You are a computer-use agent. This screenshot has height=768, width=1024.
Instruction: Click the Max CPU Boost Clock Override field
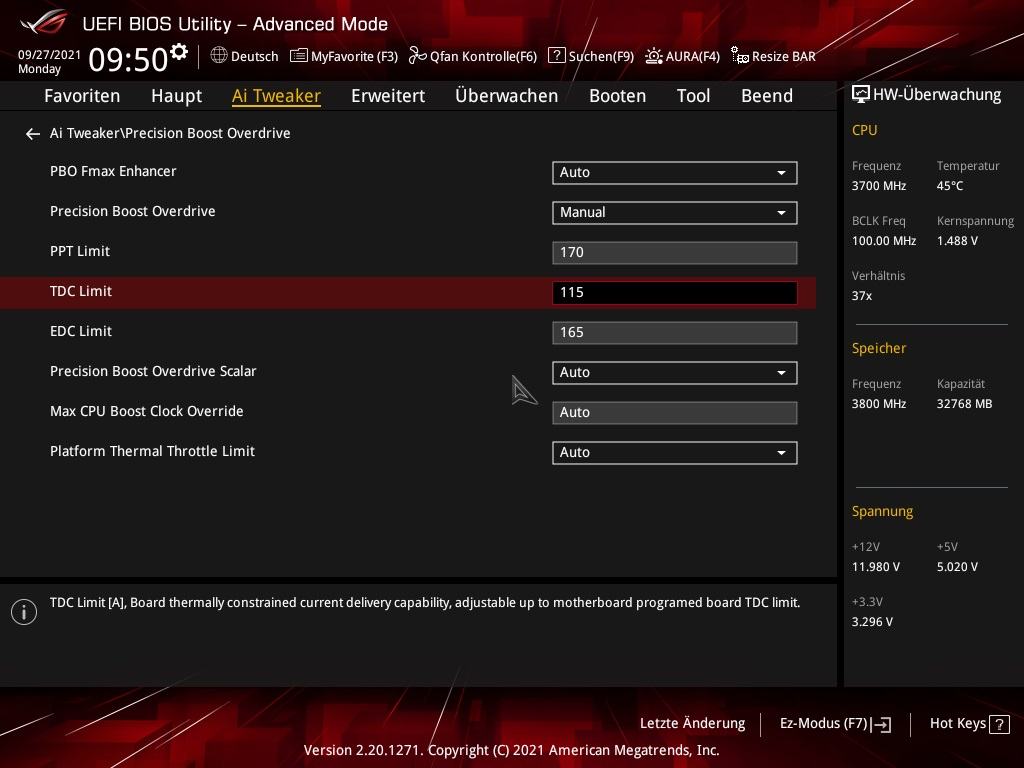(675, 413)
